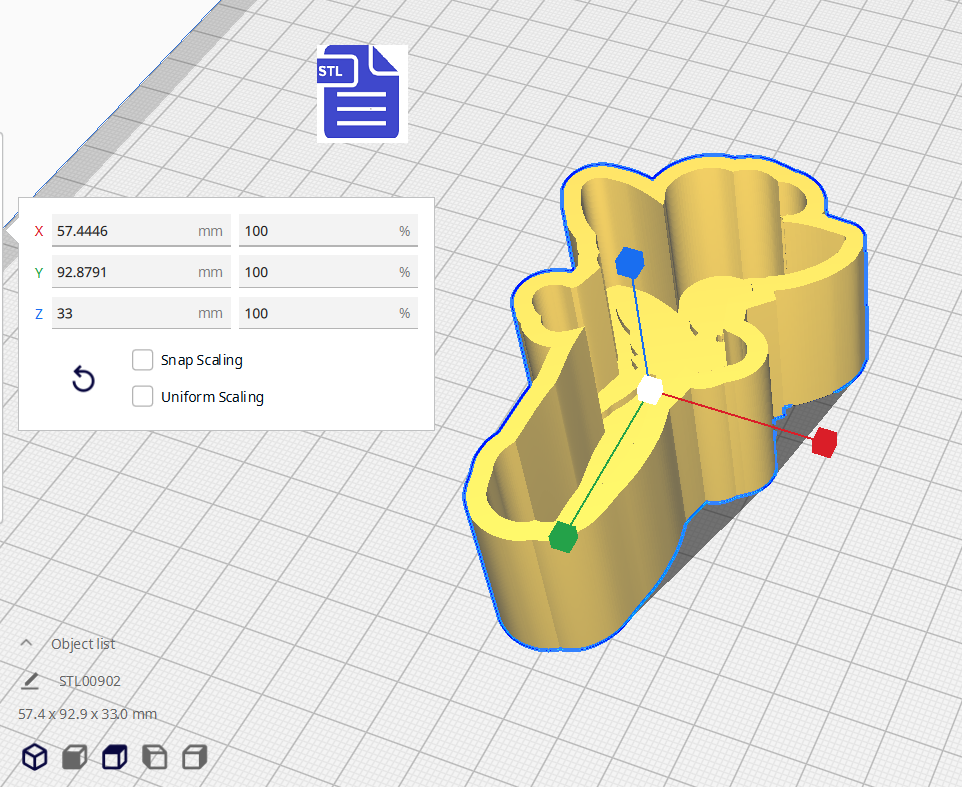
Task: Select the right side view cube icon
Action: (x=194, y=757)
